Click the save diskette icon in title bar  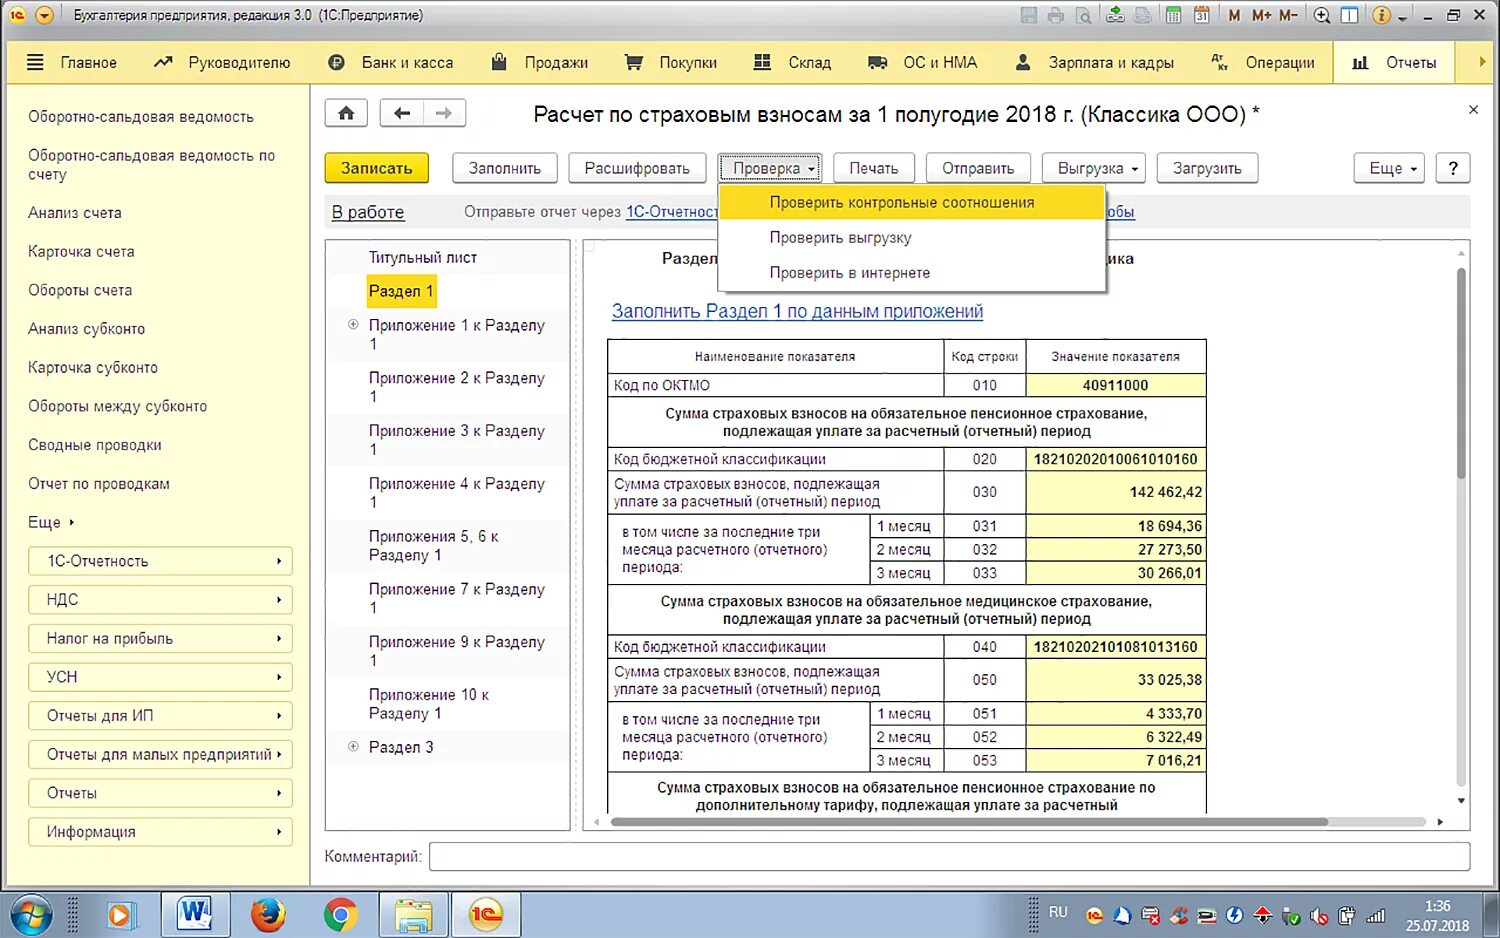1028,16
